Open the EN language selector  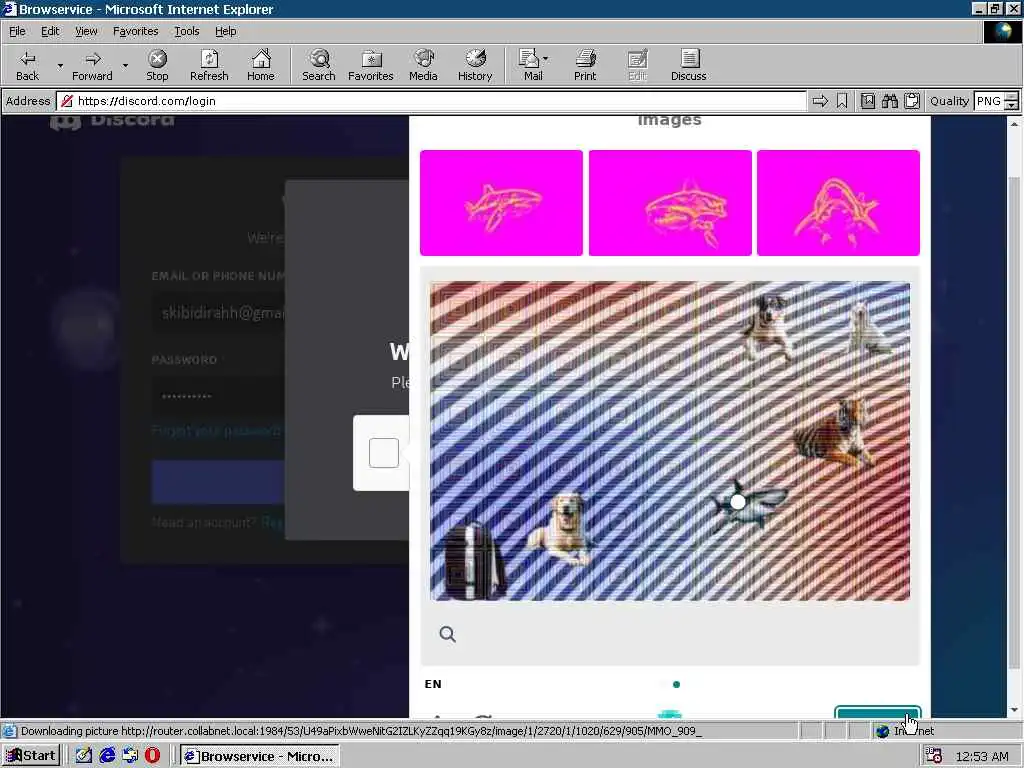click(x=433, y=684)
